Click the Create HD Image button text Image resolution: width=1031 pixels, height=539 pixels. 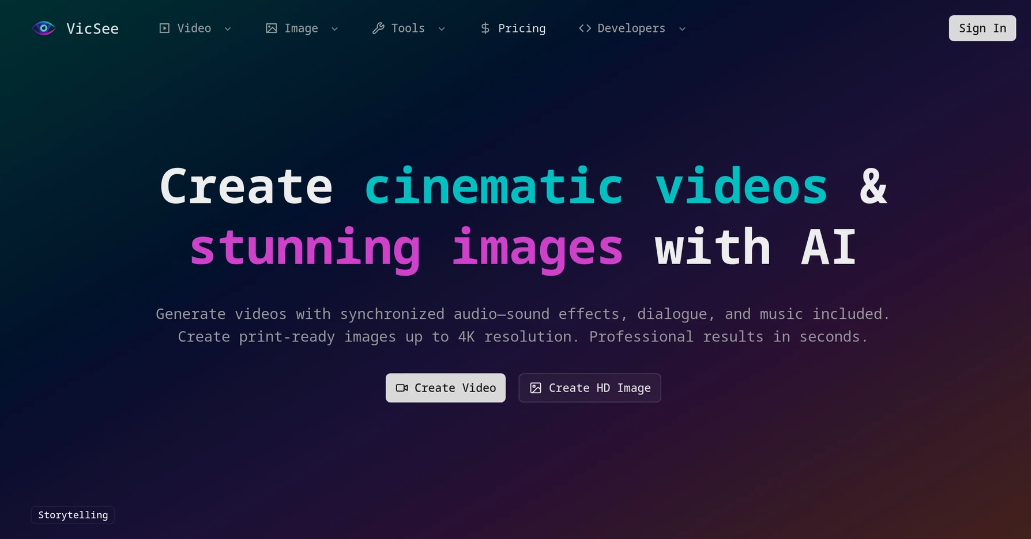click(x=599, y=388)
